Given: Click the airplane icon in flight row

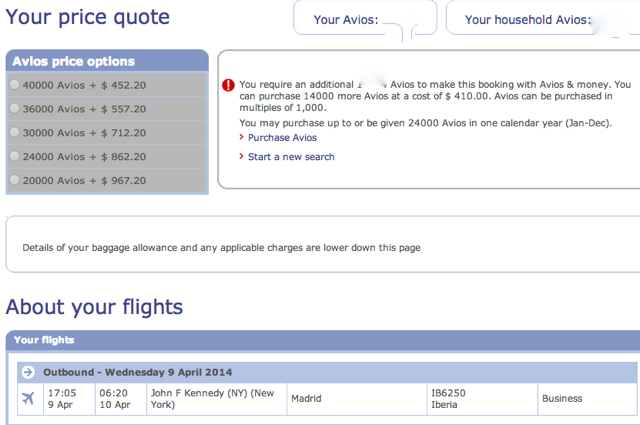Looking at the screenshot, I should (28, 398).
